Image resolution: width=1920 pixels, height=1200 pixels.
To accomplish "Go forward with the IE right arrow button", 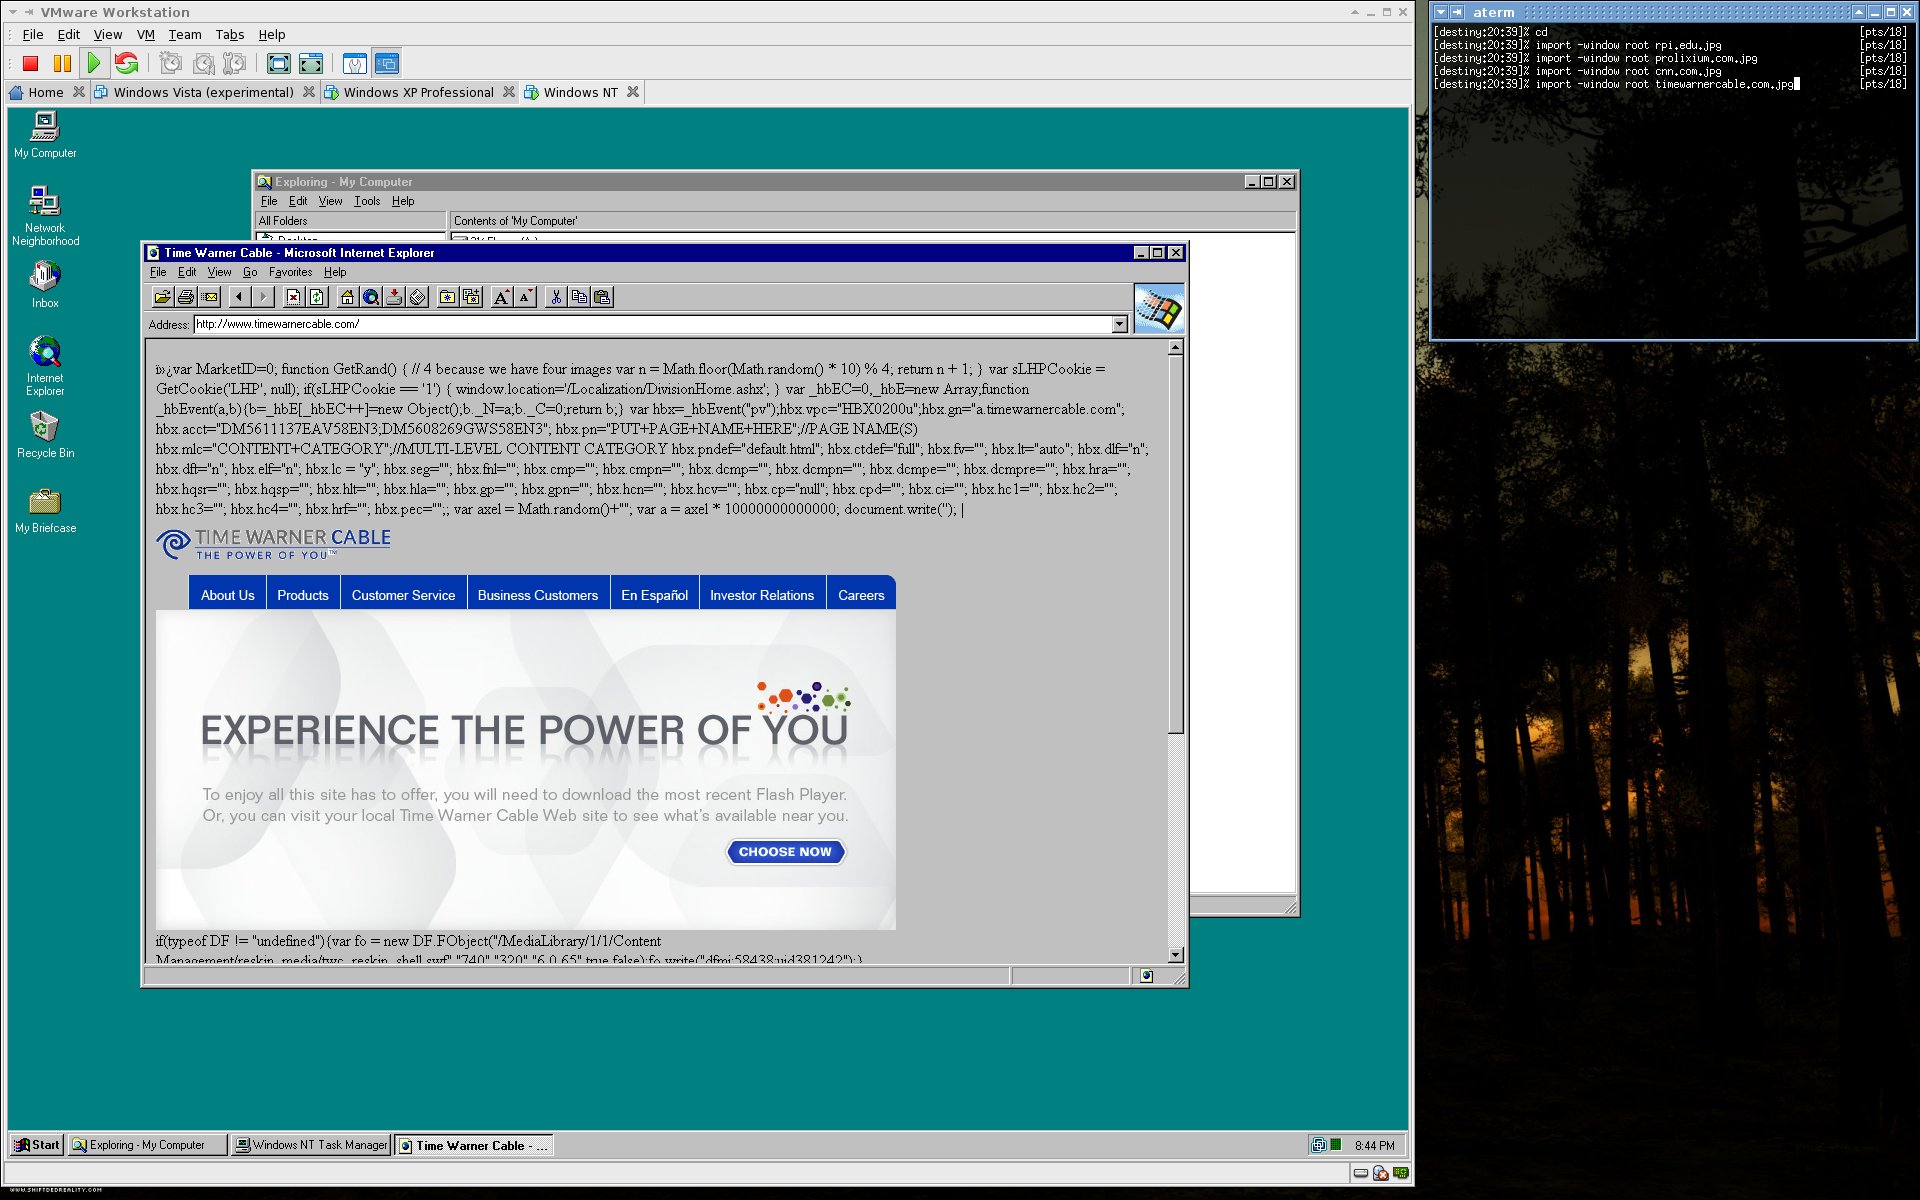I will coord(263,297).
